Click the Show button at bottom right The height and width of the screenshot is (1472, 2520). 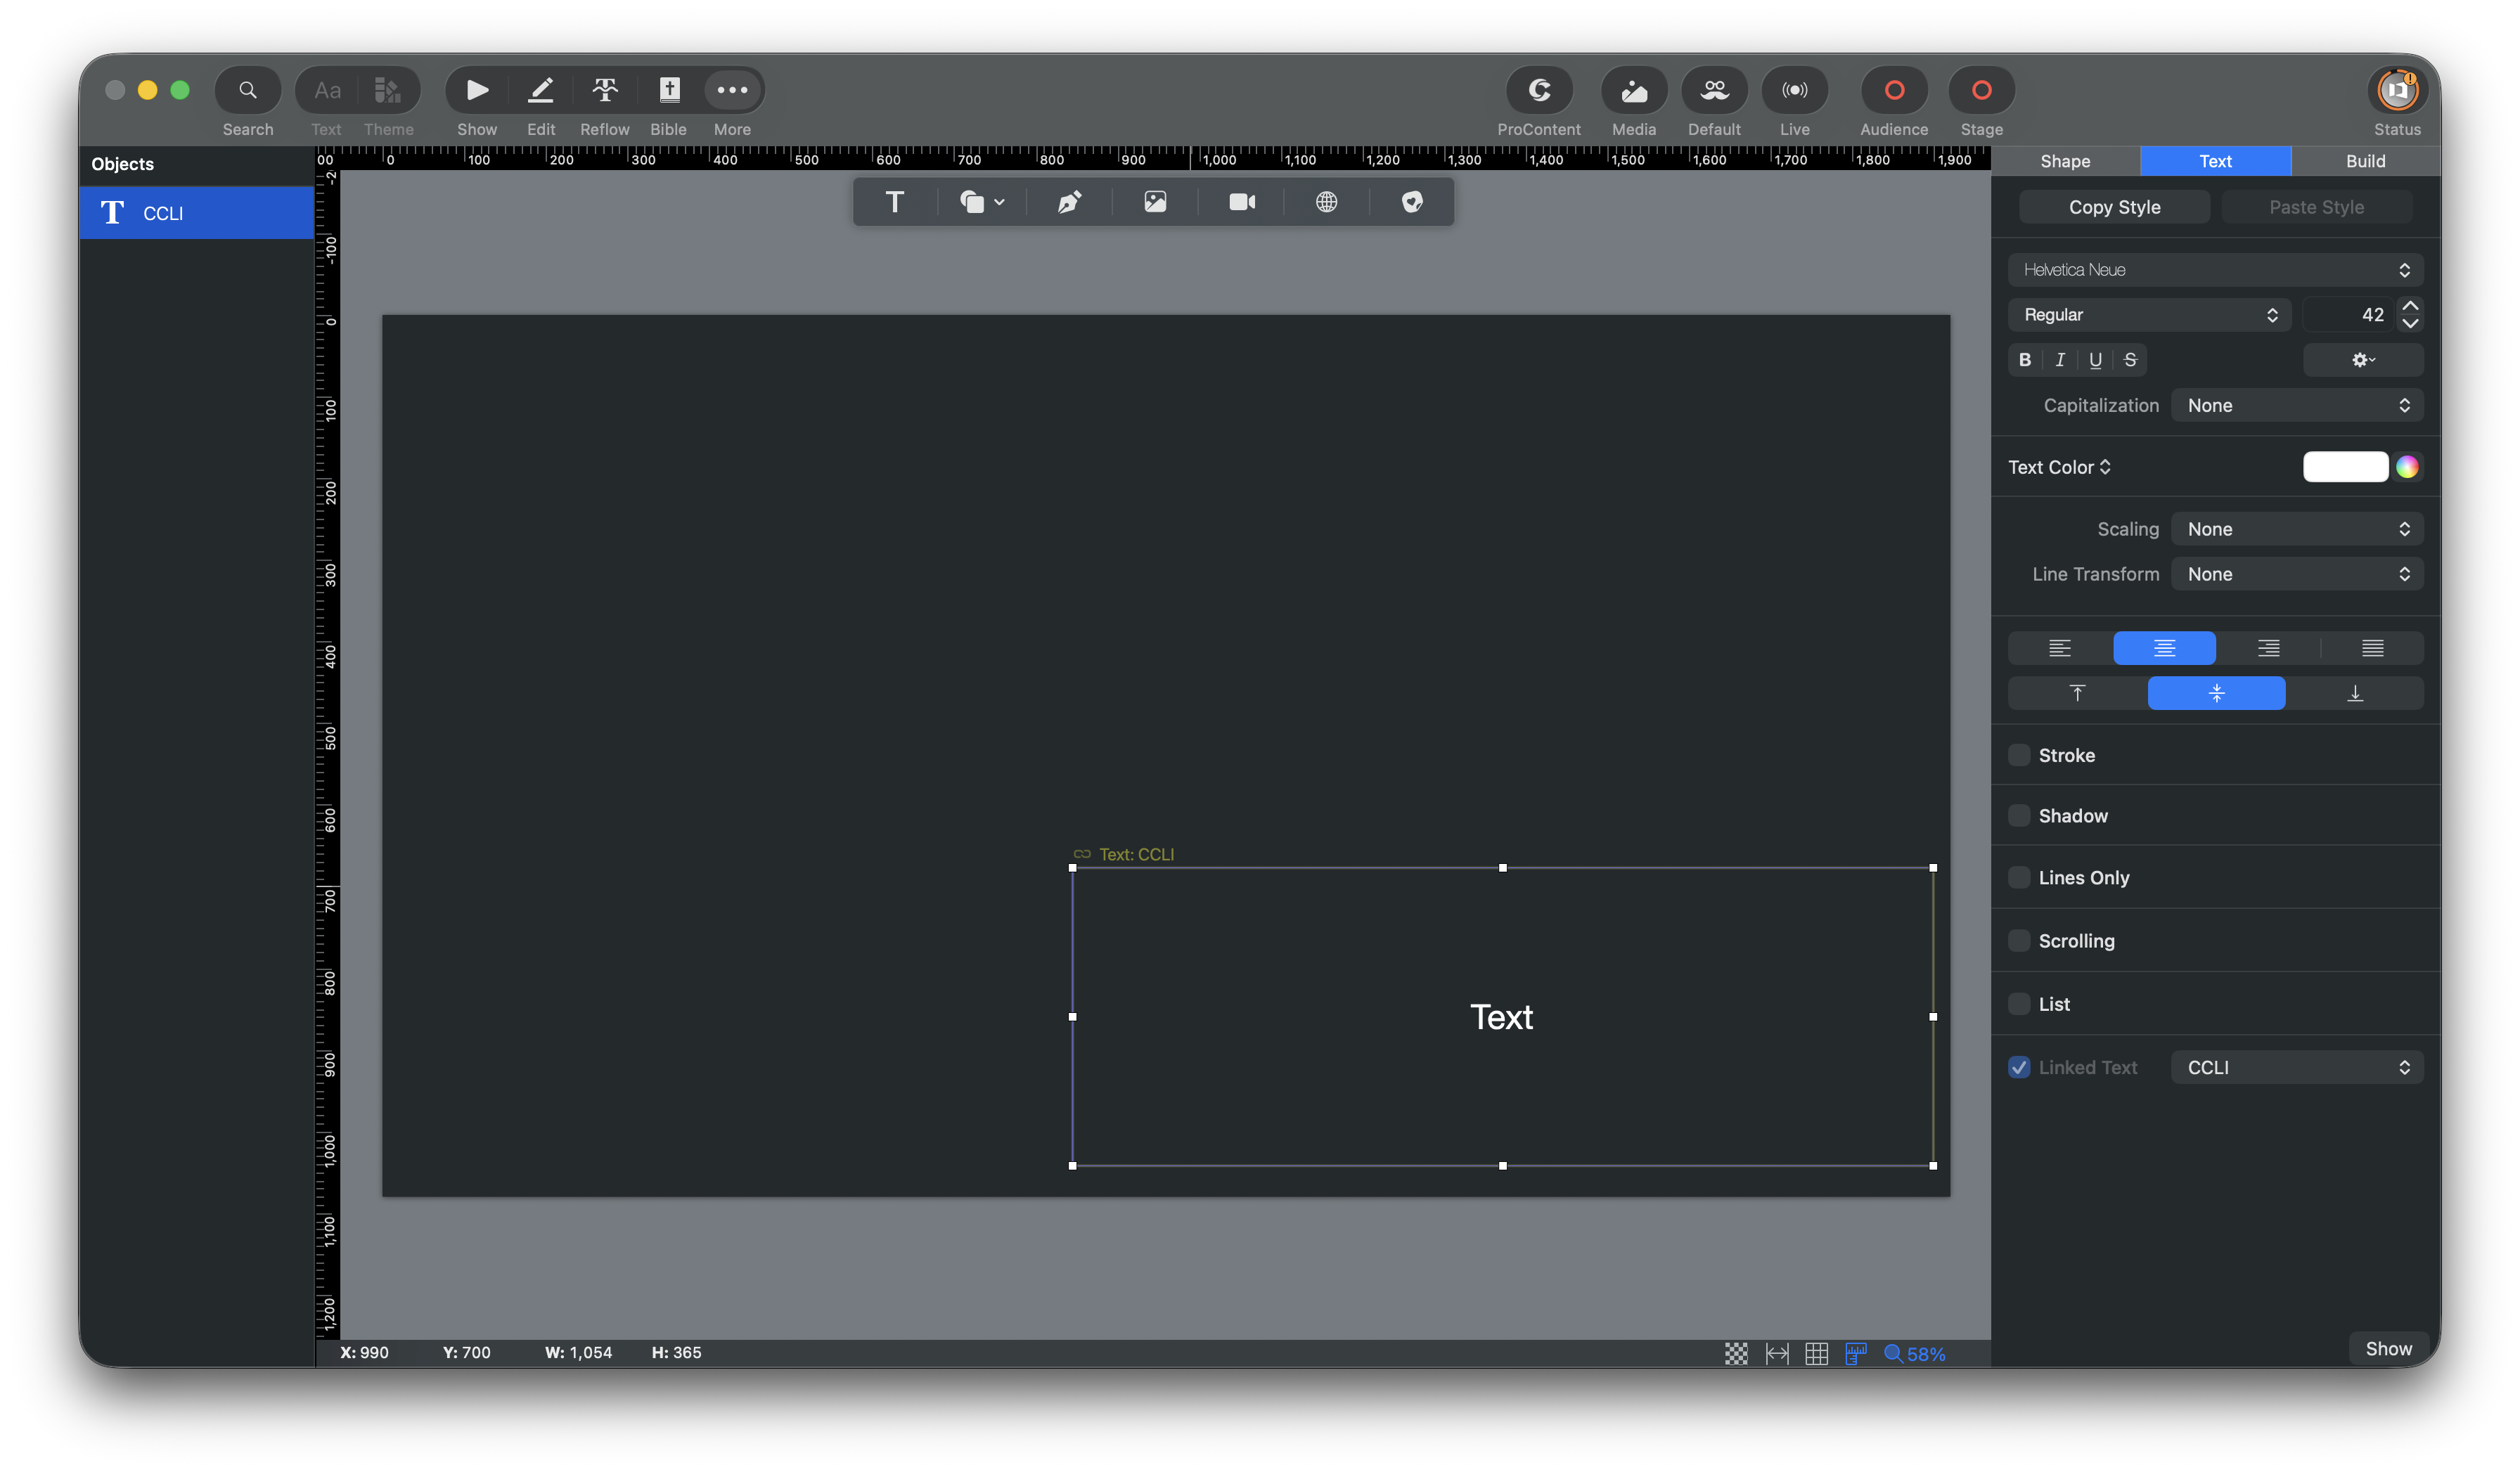tap(2388, 1349)
